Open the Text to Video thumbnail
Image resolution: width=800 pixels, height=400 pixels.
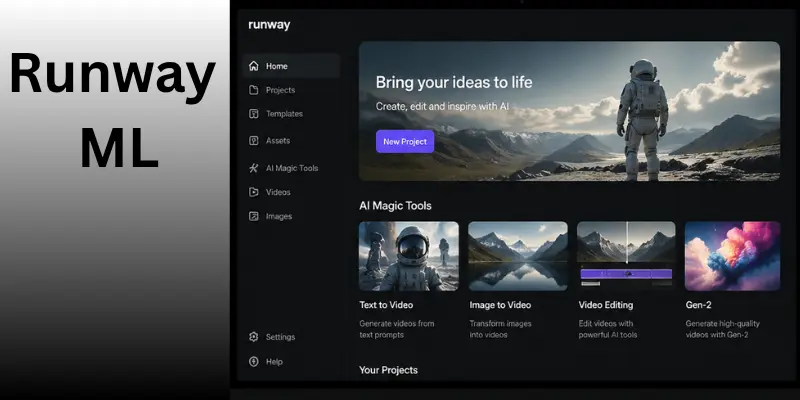point(409,256)
